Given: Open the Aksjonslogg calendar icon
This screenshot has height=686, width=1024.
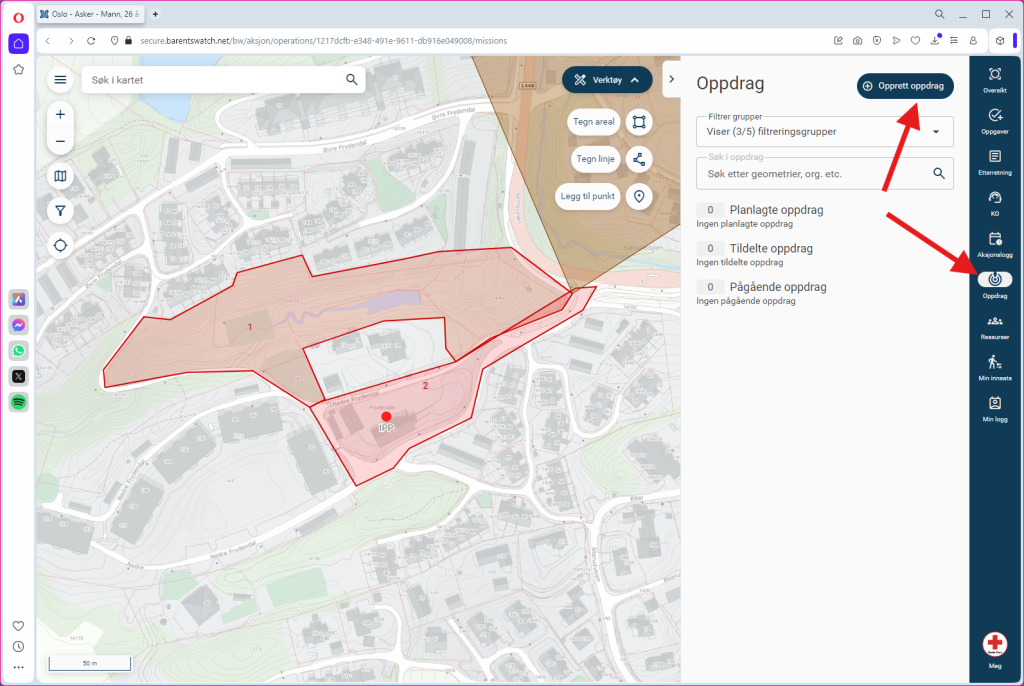Looking at the screenshot, I should 994,244.
